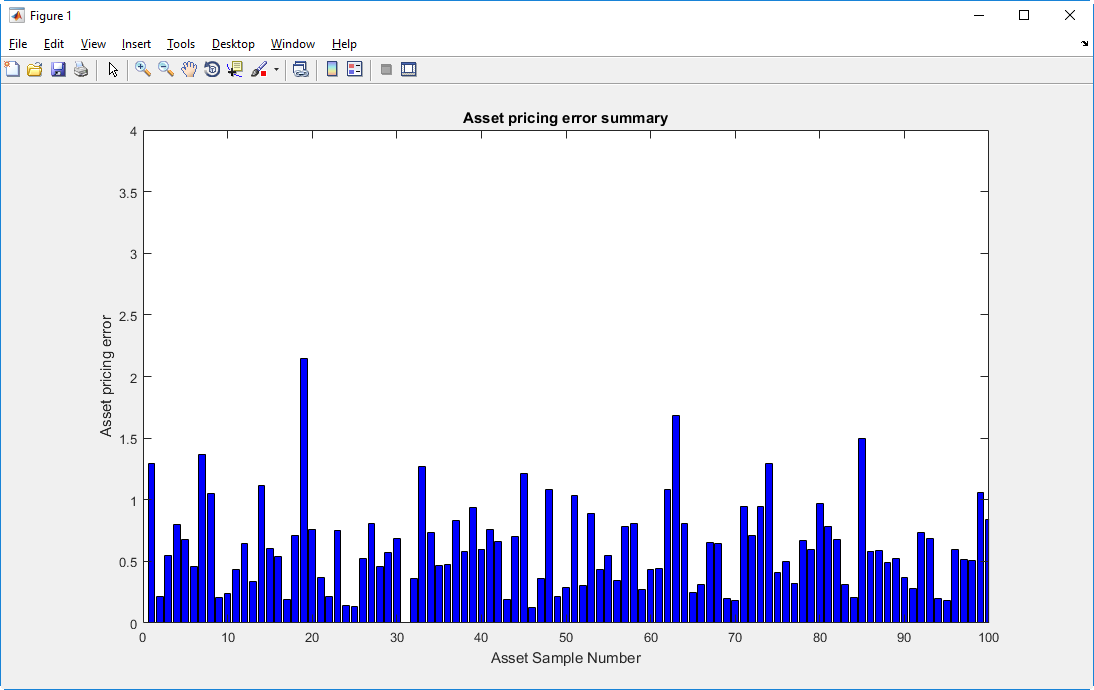Image resolution: width=1094 pixels, height=690 pixels.
Task: Toggle the Insert Legend button
Action: (355, 70)
